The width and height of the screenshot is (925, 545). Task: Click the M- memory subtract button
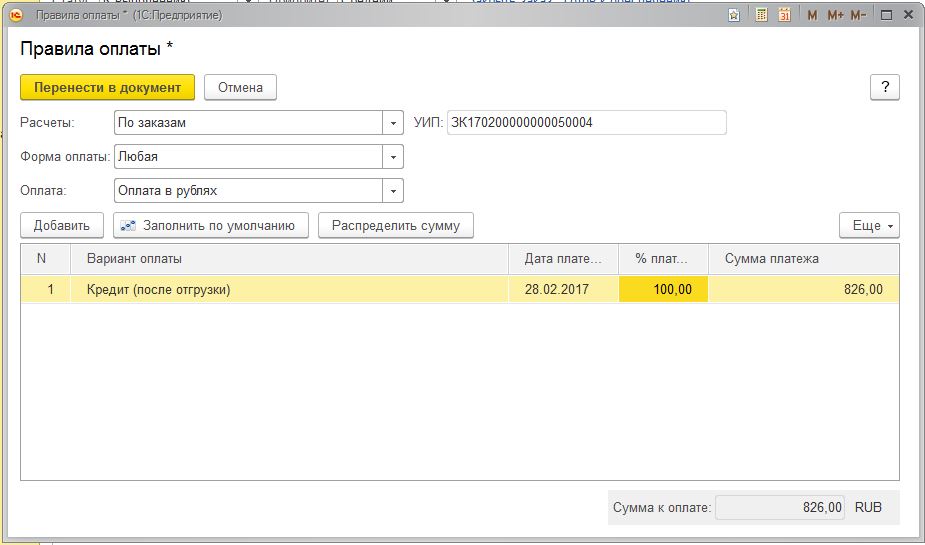click(858, 15)
